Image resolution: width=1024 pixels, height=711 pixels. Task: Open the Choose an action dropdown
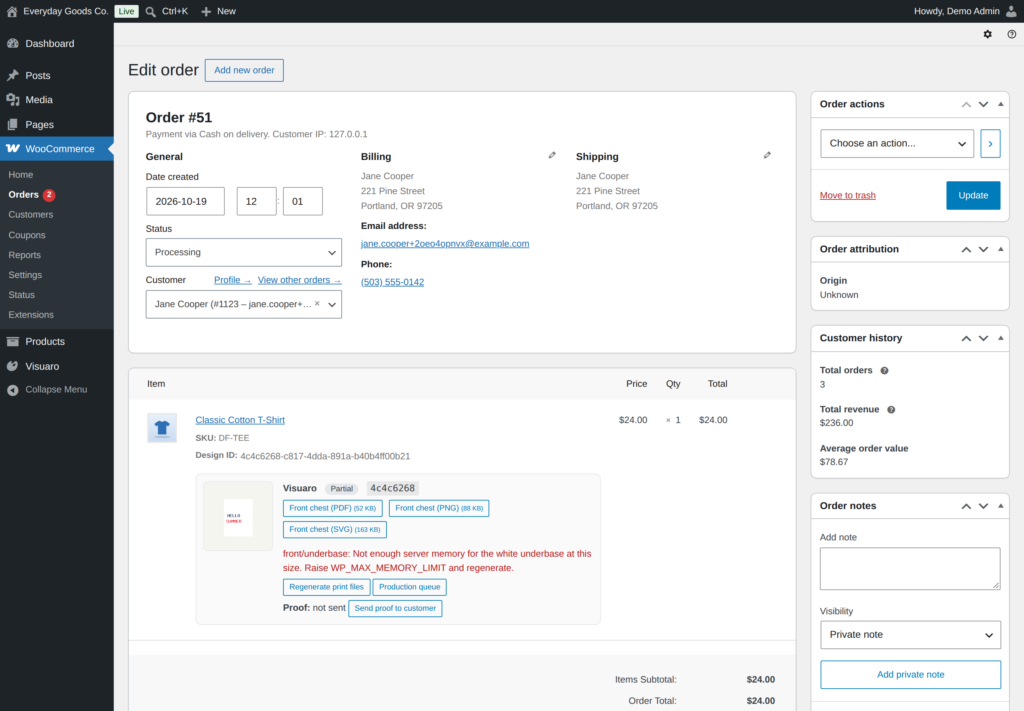[897, 144]
